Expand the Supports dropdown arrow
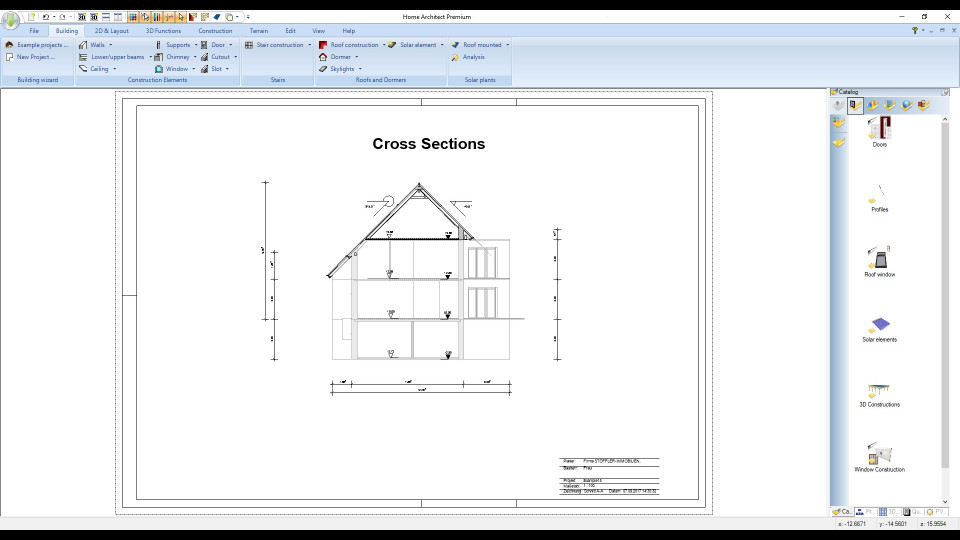Viewport: 960px width, 540px height. 196,45
